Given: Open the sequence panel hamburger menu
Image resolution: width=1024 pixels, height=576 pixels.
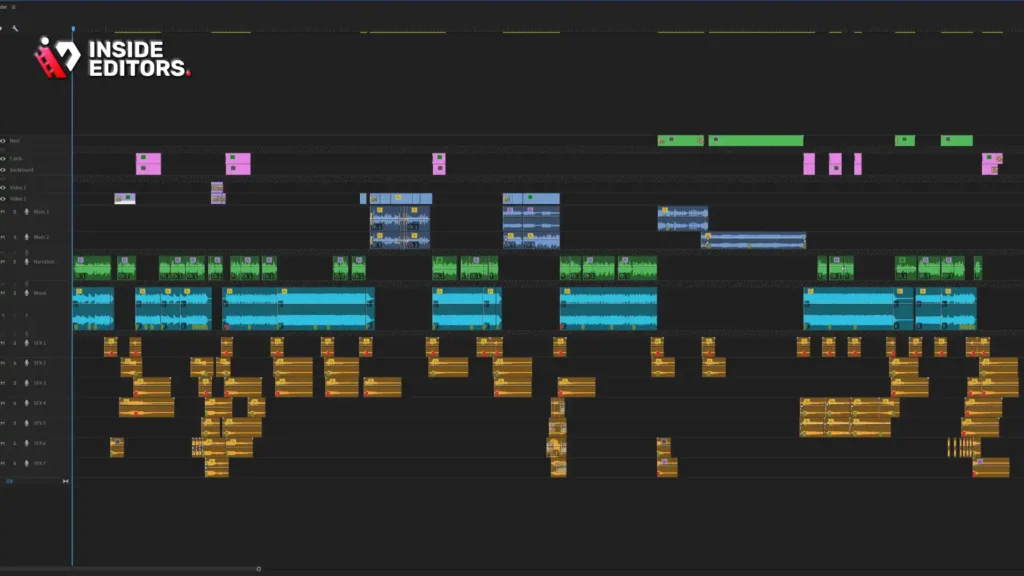Looking at the screenshot, I should coord(13,7).
